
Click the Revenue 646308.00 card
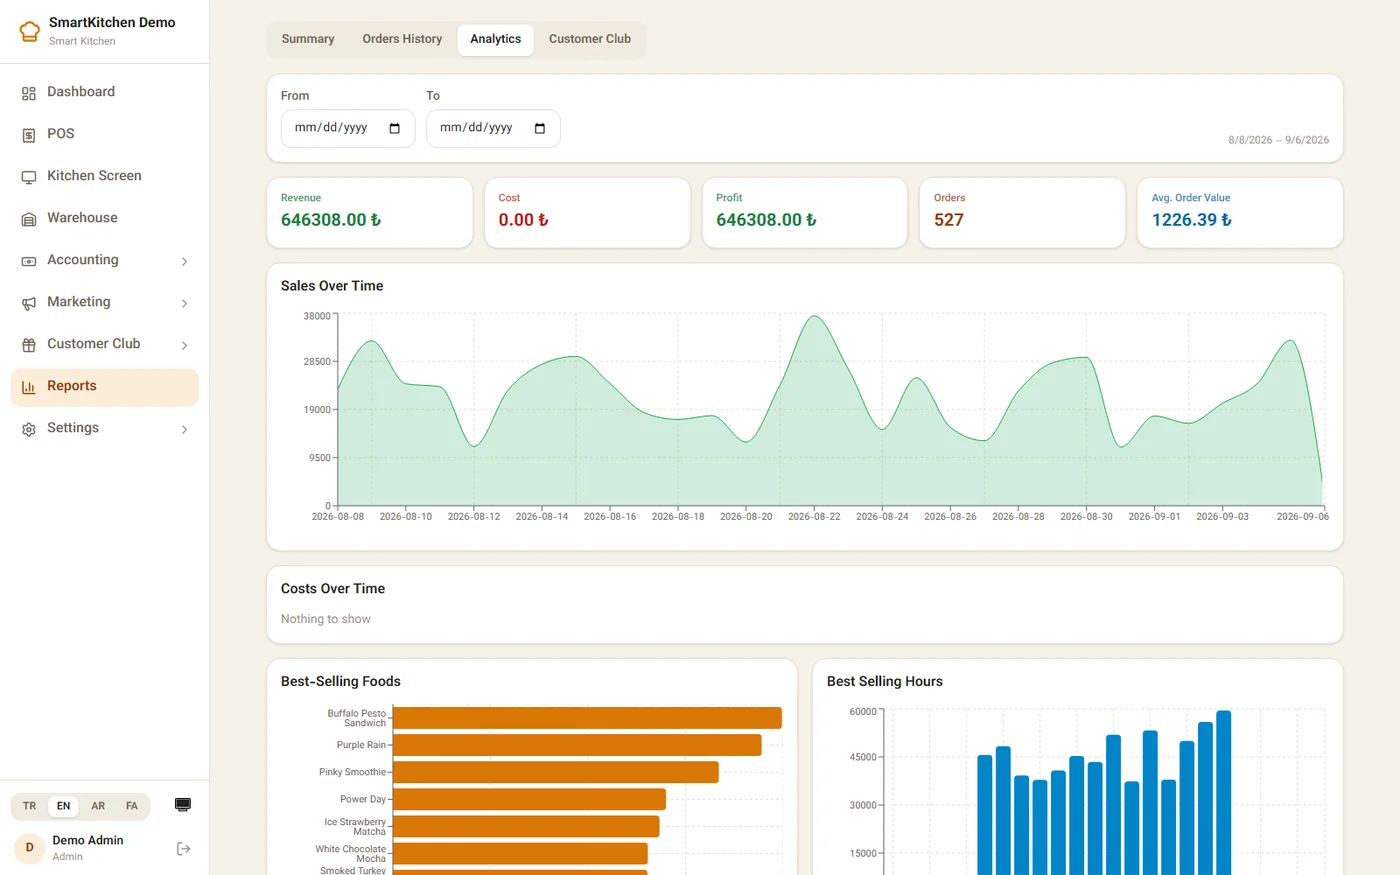pos(369,213)
